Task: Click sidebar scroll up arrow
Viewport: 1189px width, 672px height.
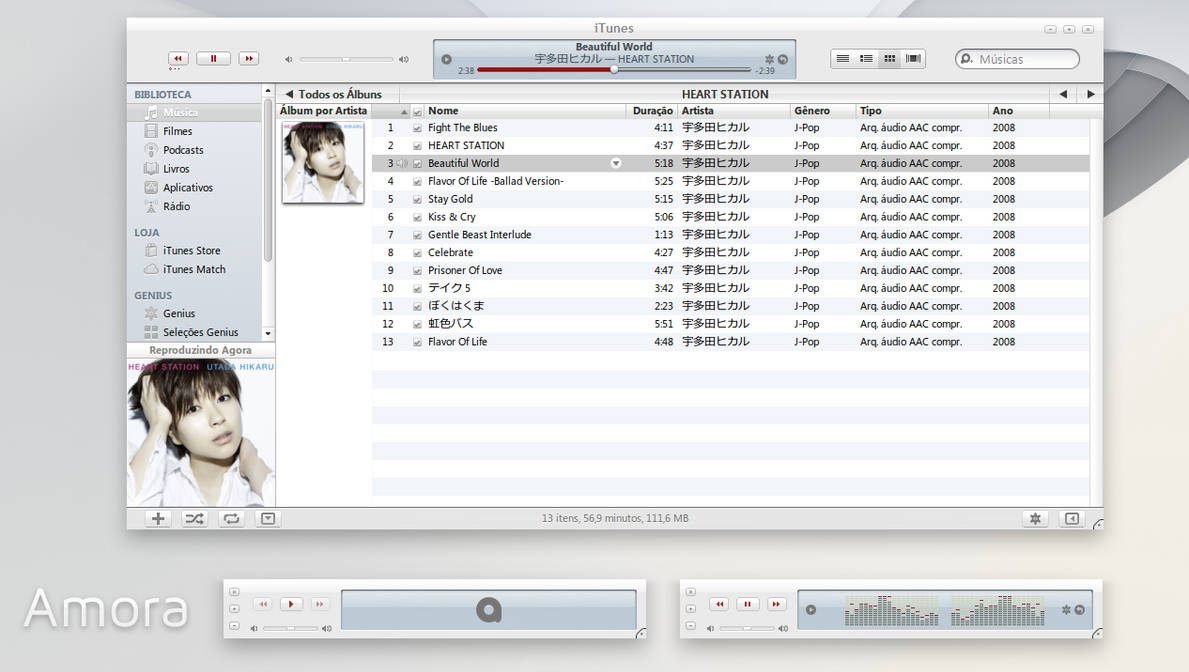Action: point(268,91)
